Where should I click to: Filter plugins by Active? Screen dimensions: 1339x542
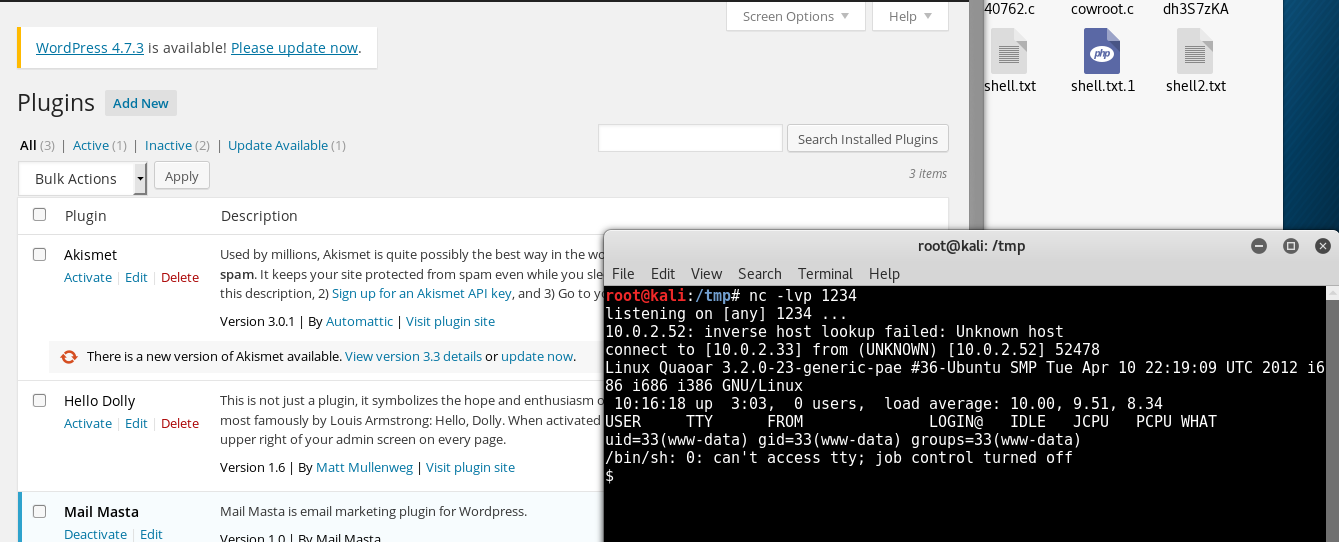tap(91, 145)
